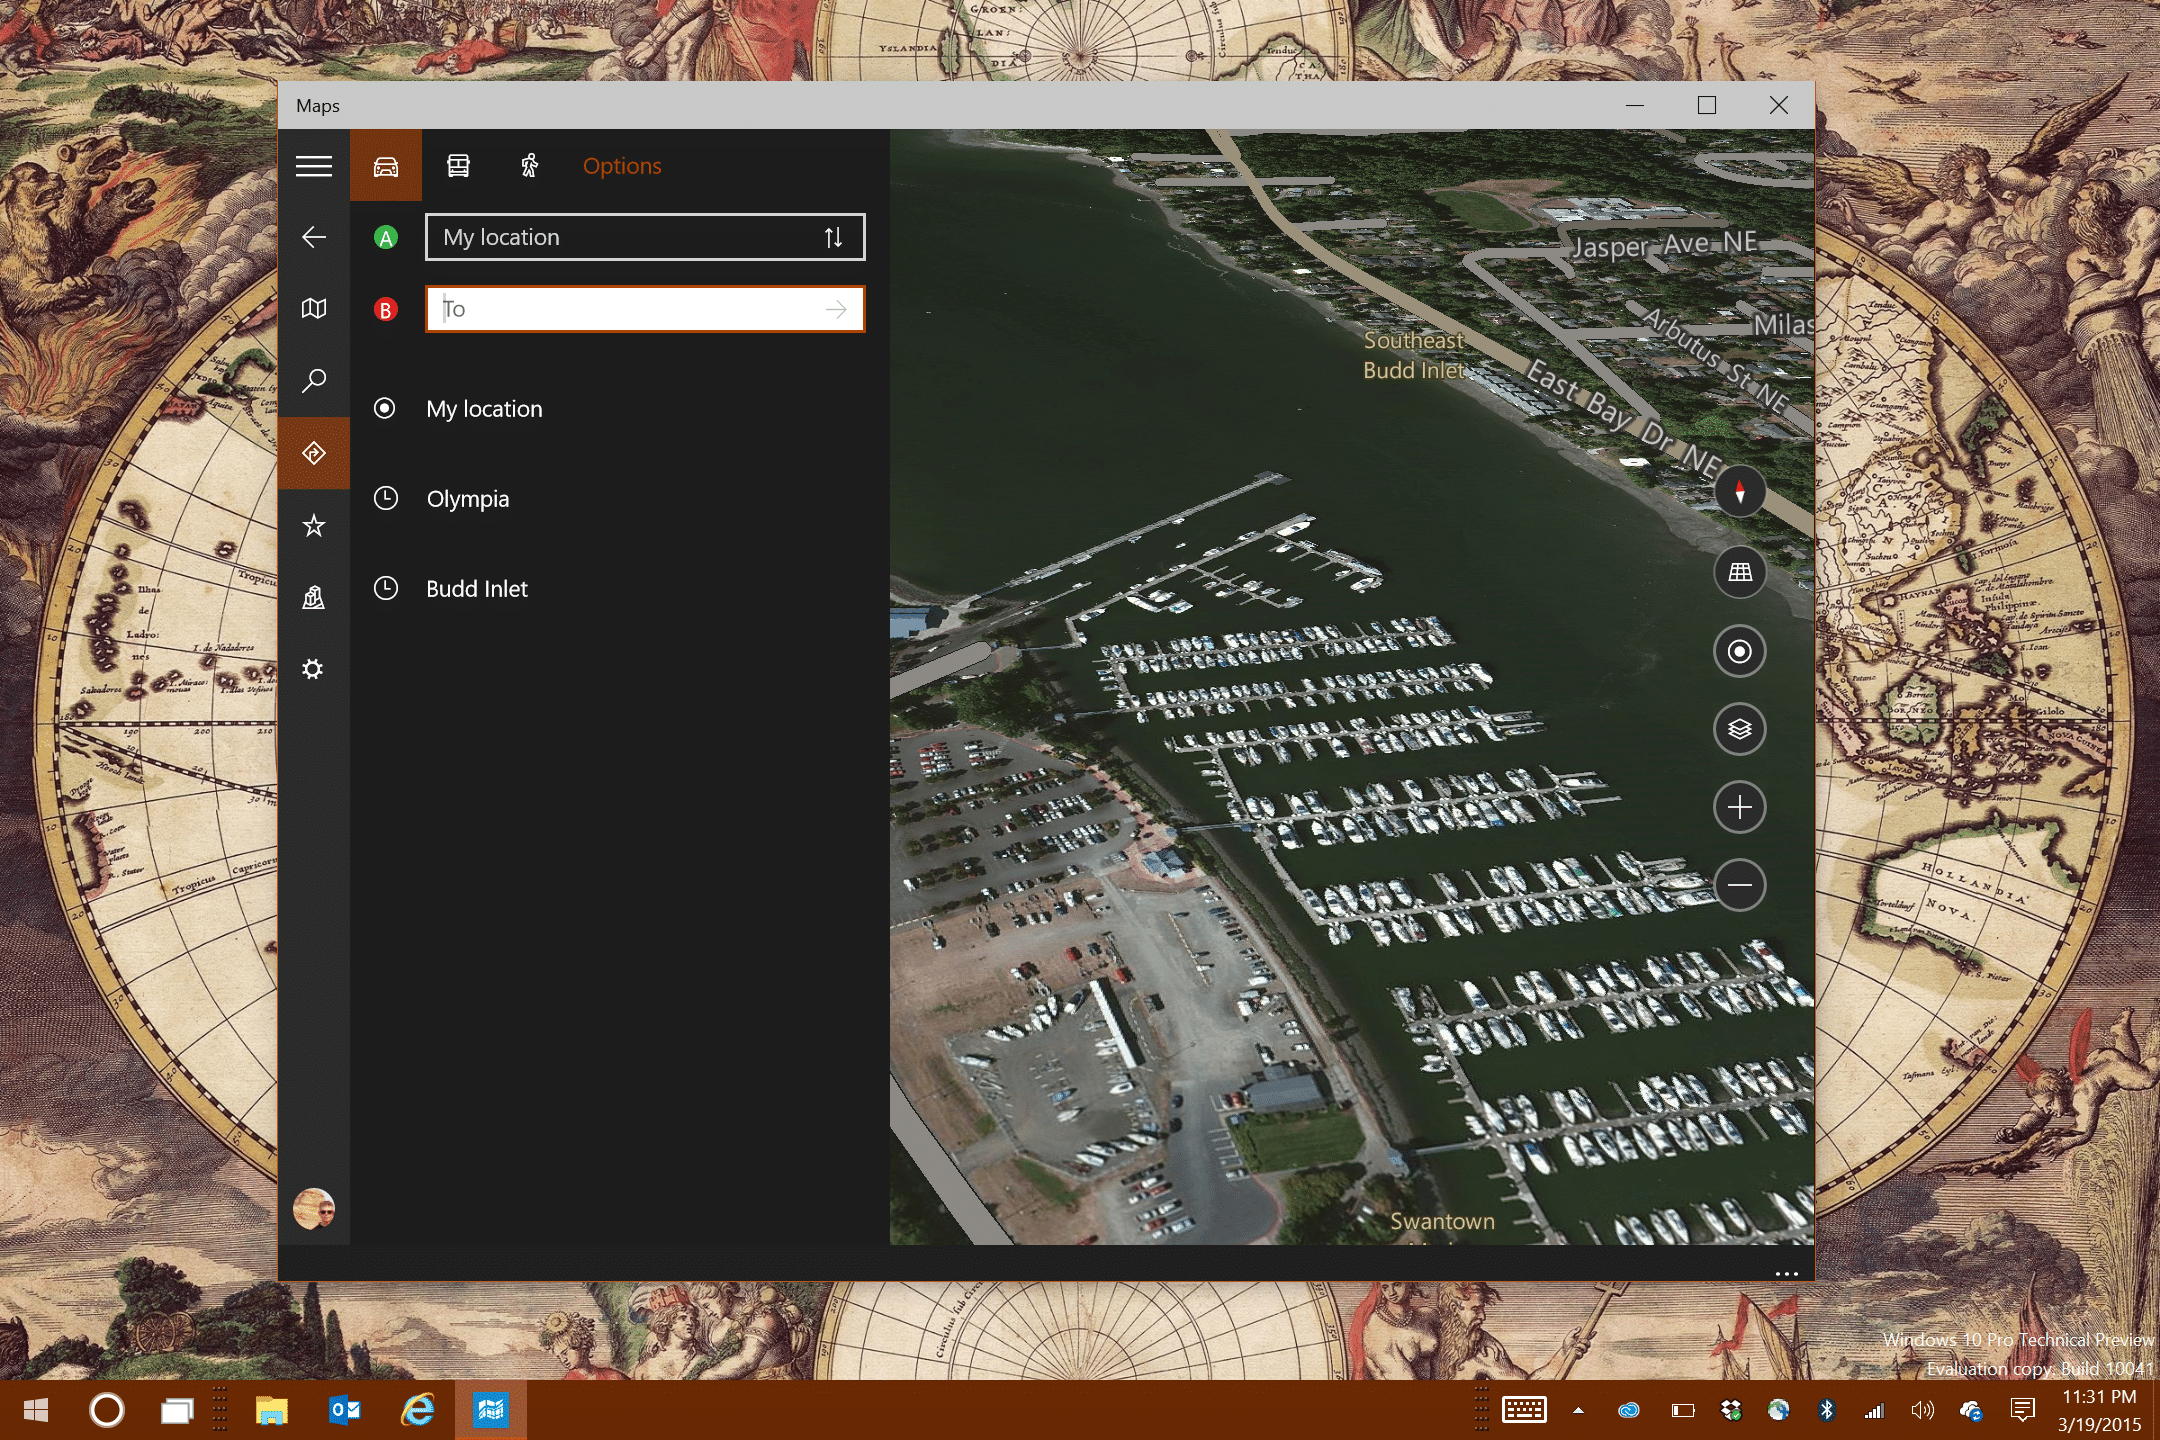Click the swap directions arrow button
Image resolution: width=2160 pixels, height=1440 pixels.
point(834,238)
